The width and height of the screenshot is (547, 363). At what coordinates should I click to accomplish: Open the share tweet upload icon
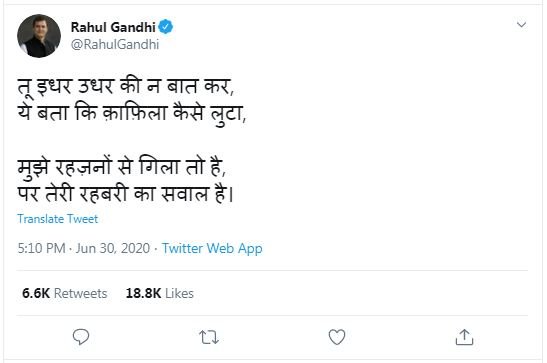(464, 337)
